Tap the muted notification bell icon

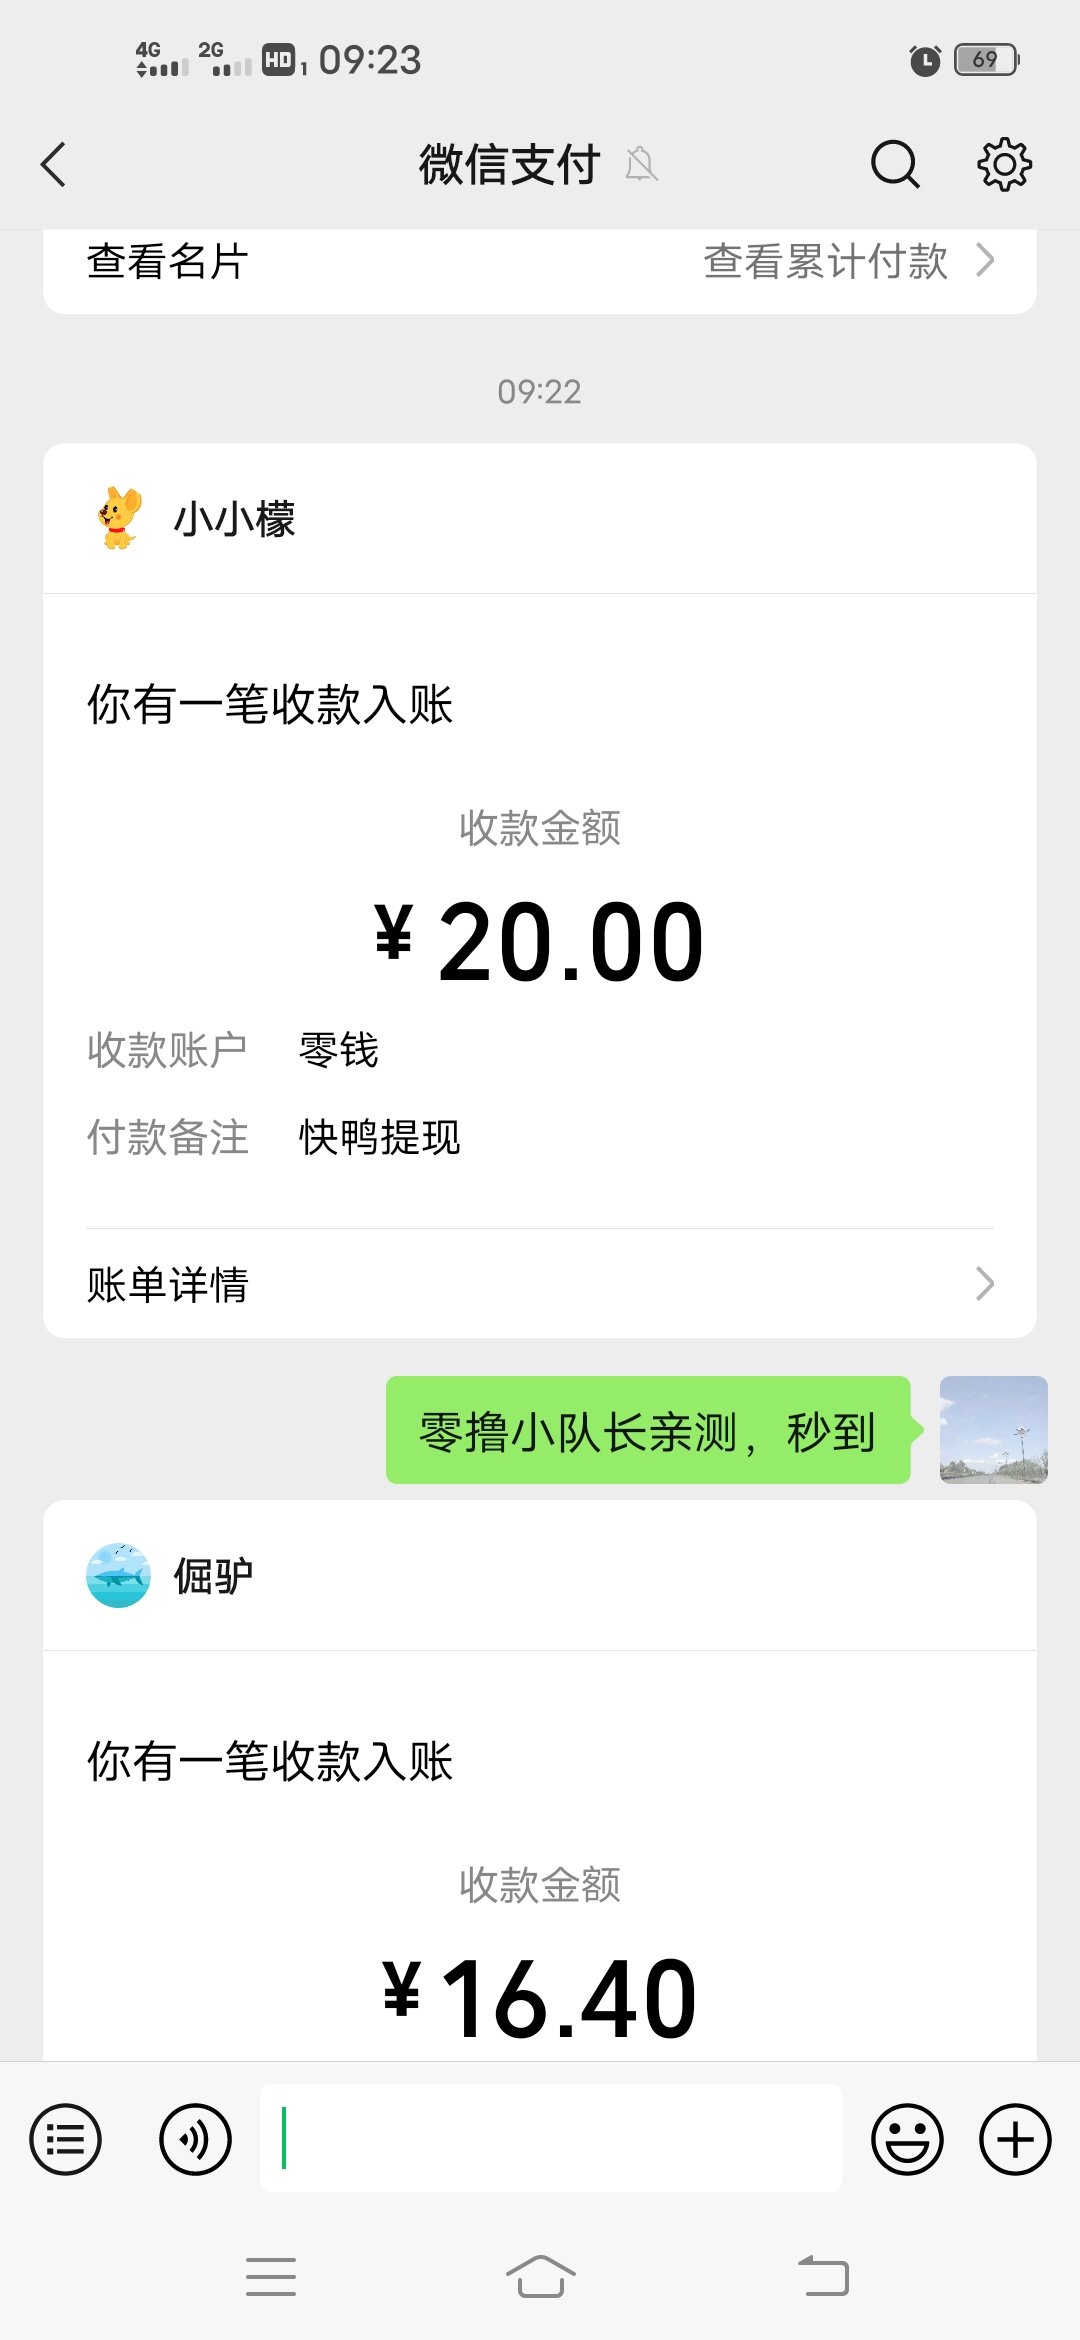pos(641,164)
